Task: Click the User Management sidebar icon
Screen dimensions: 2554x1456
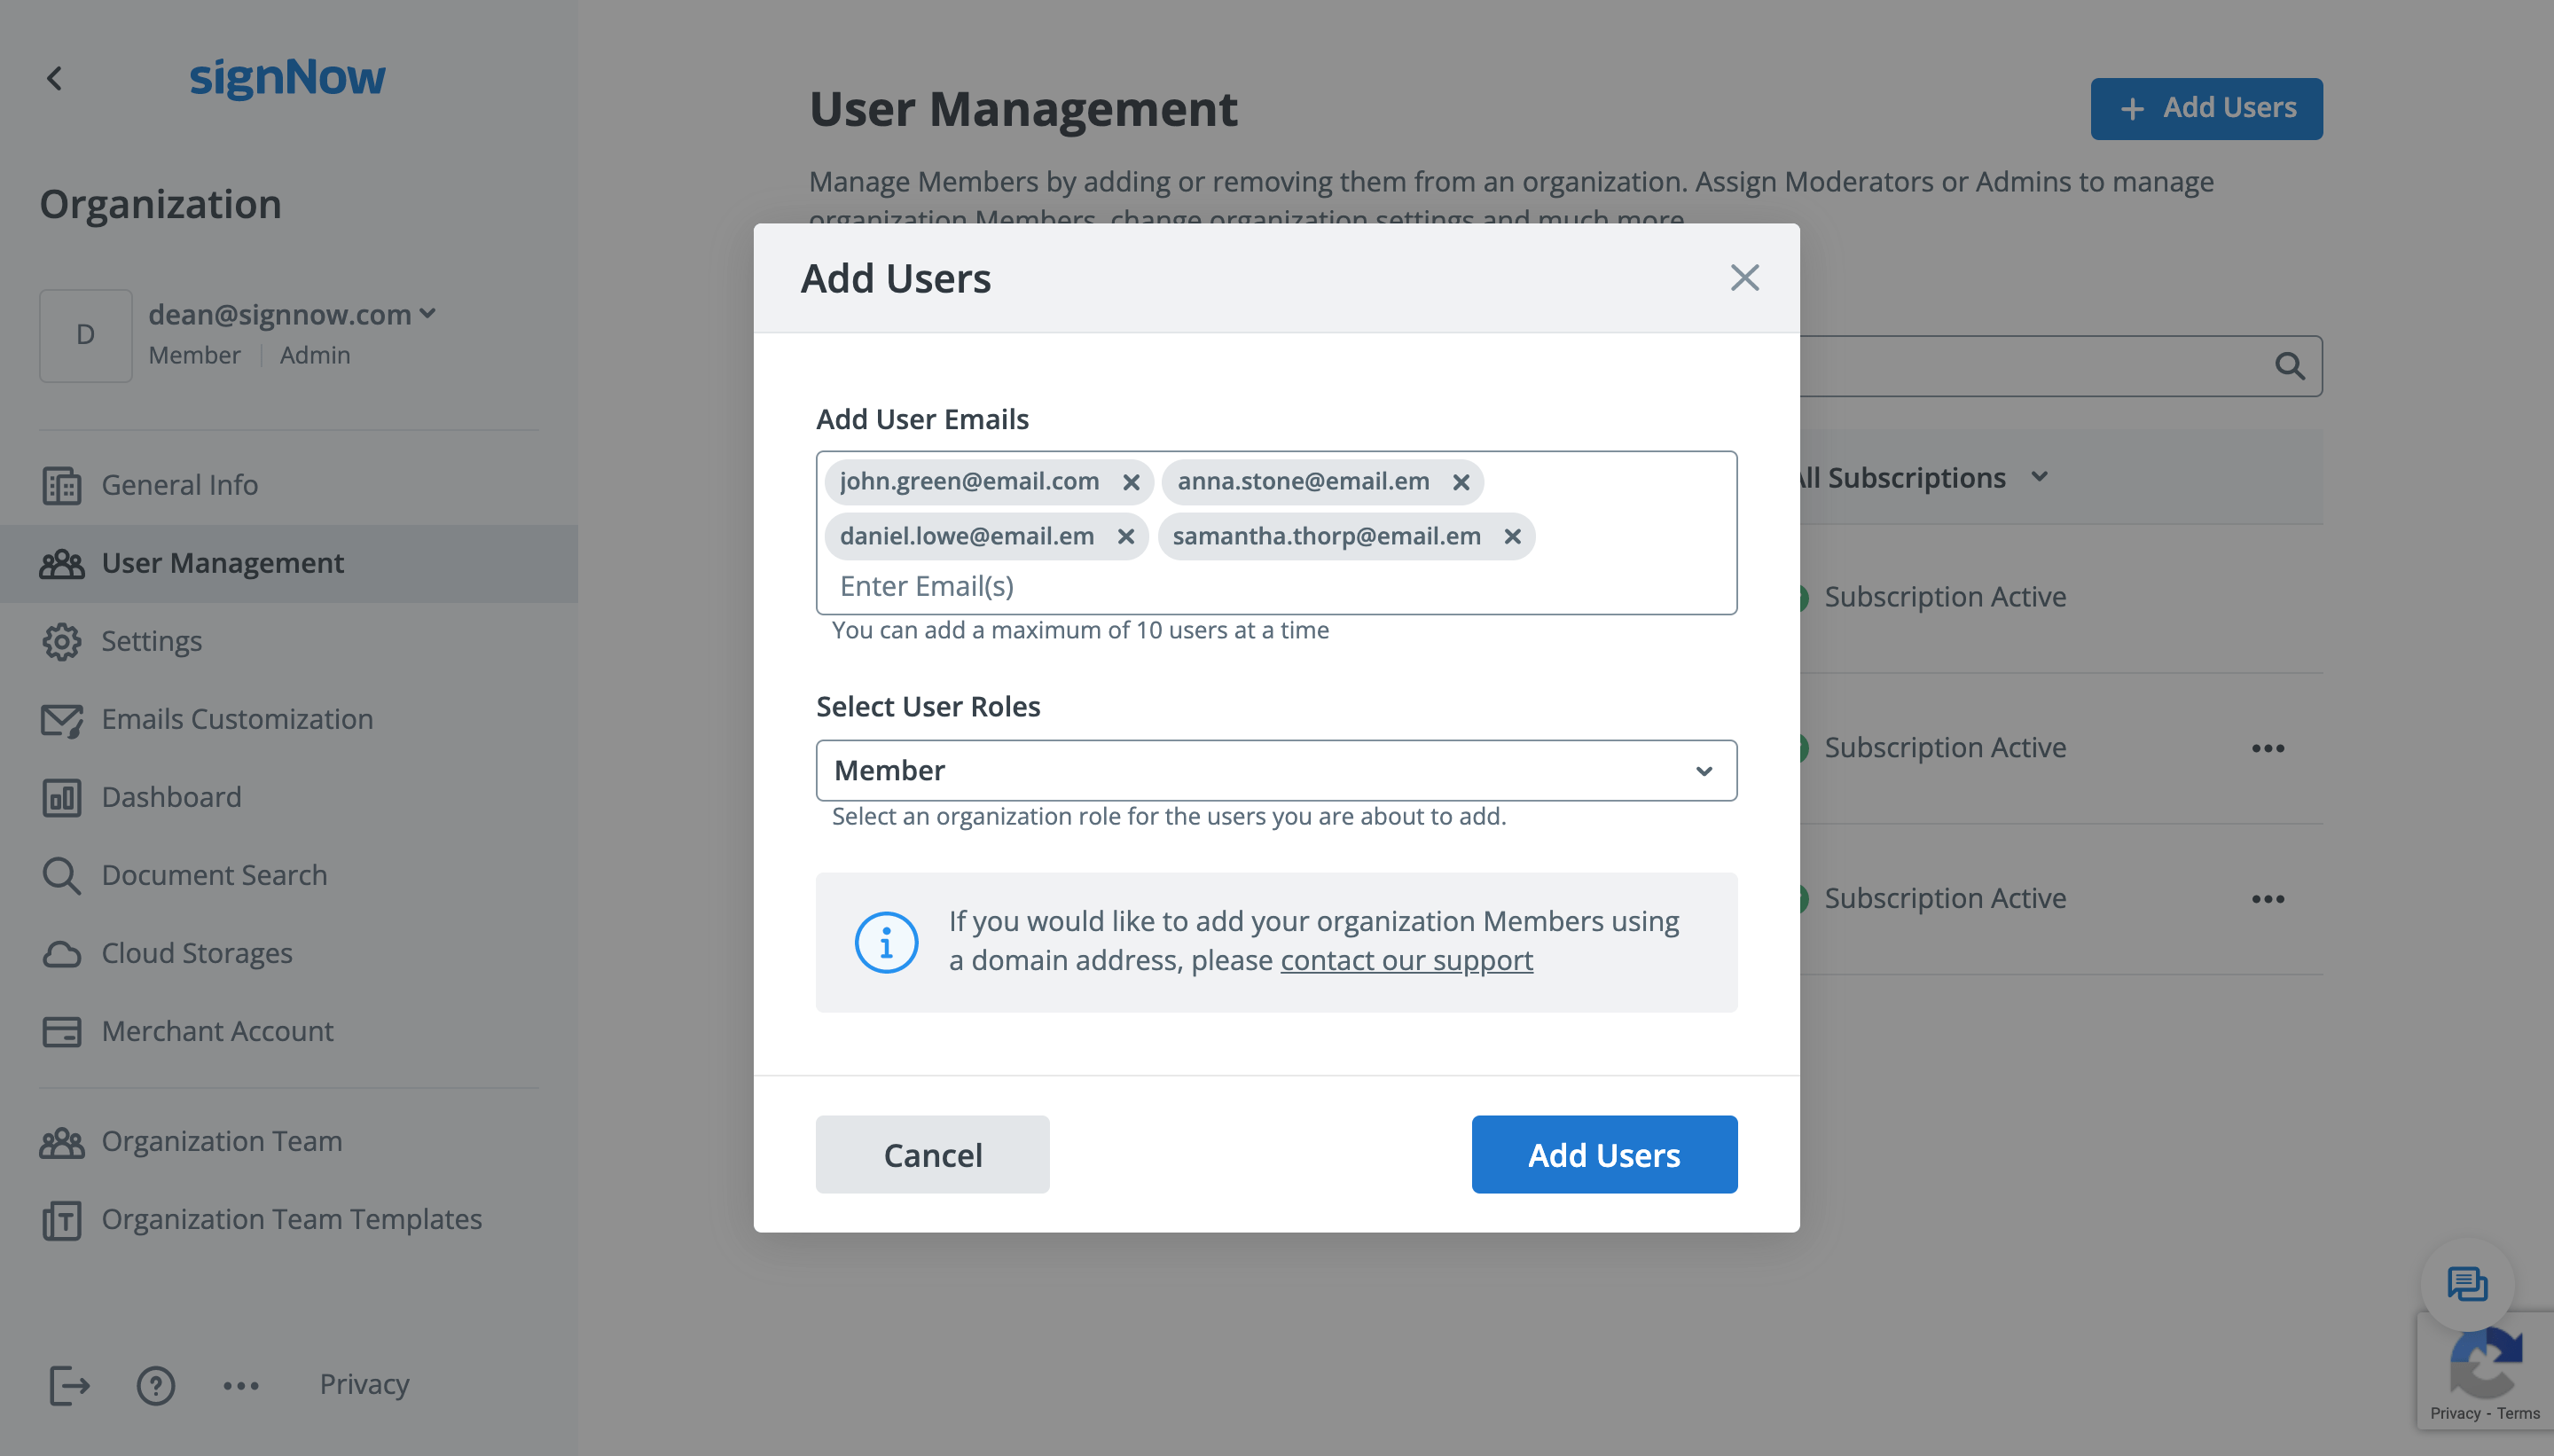Action: coord(61,563)
